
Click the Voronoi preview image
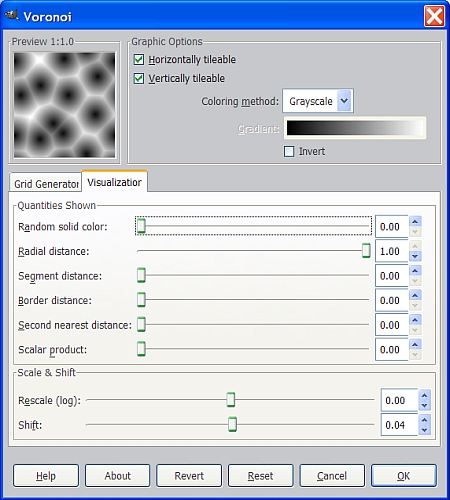[64, 105]
